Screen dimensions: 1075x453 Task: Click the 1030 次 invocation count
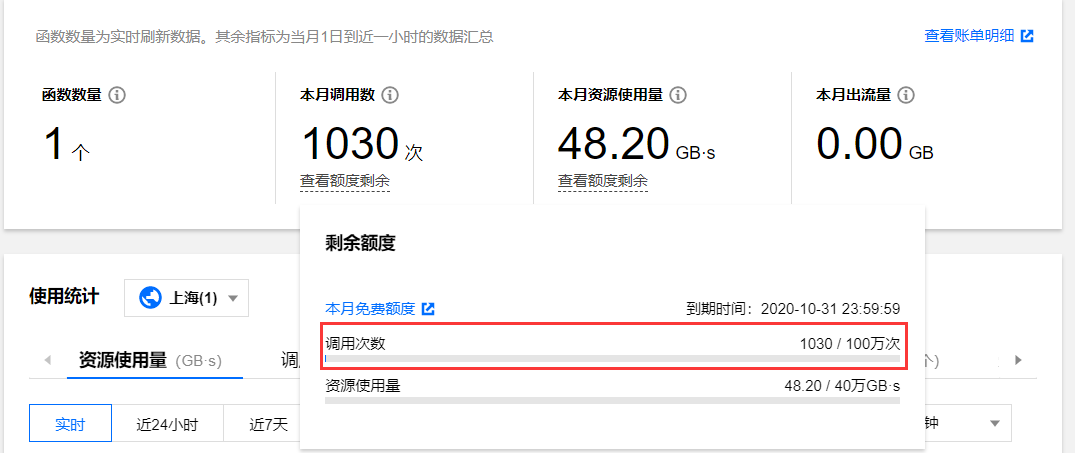point(363,145)
